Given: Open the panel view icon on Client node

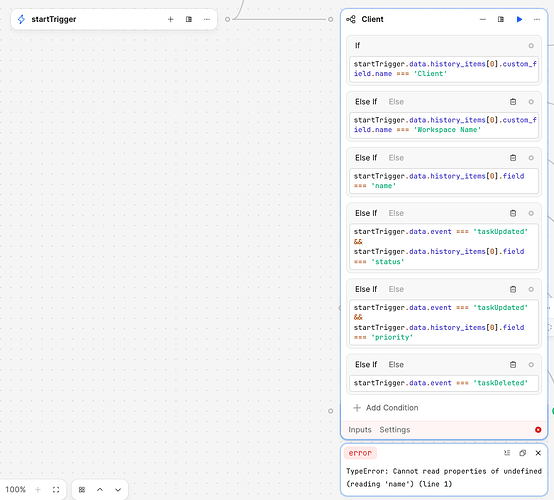Looking at the screenshot, I should 501,19.
